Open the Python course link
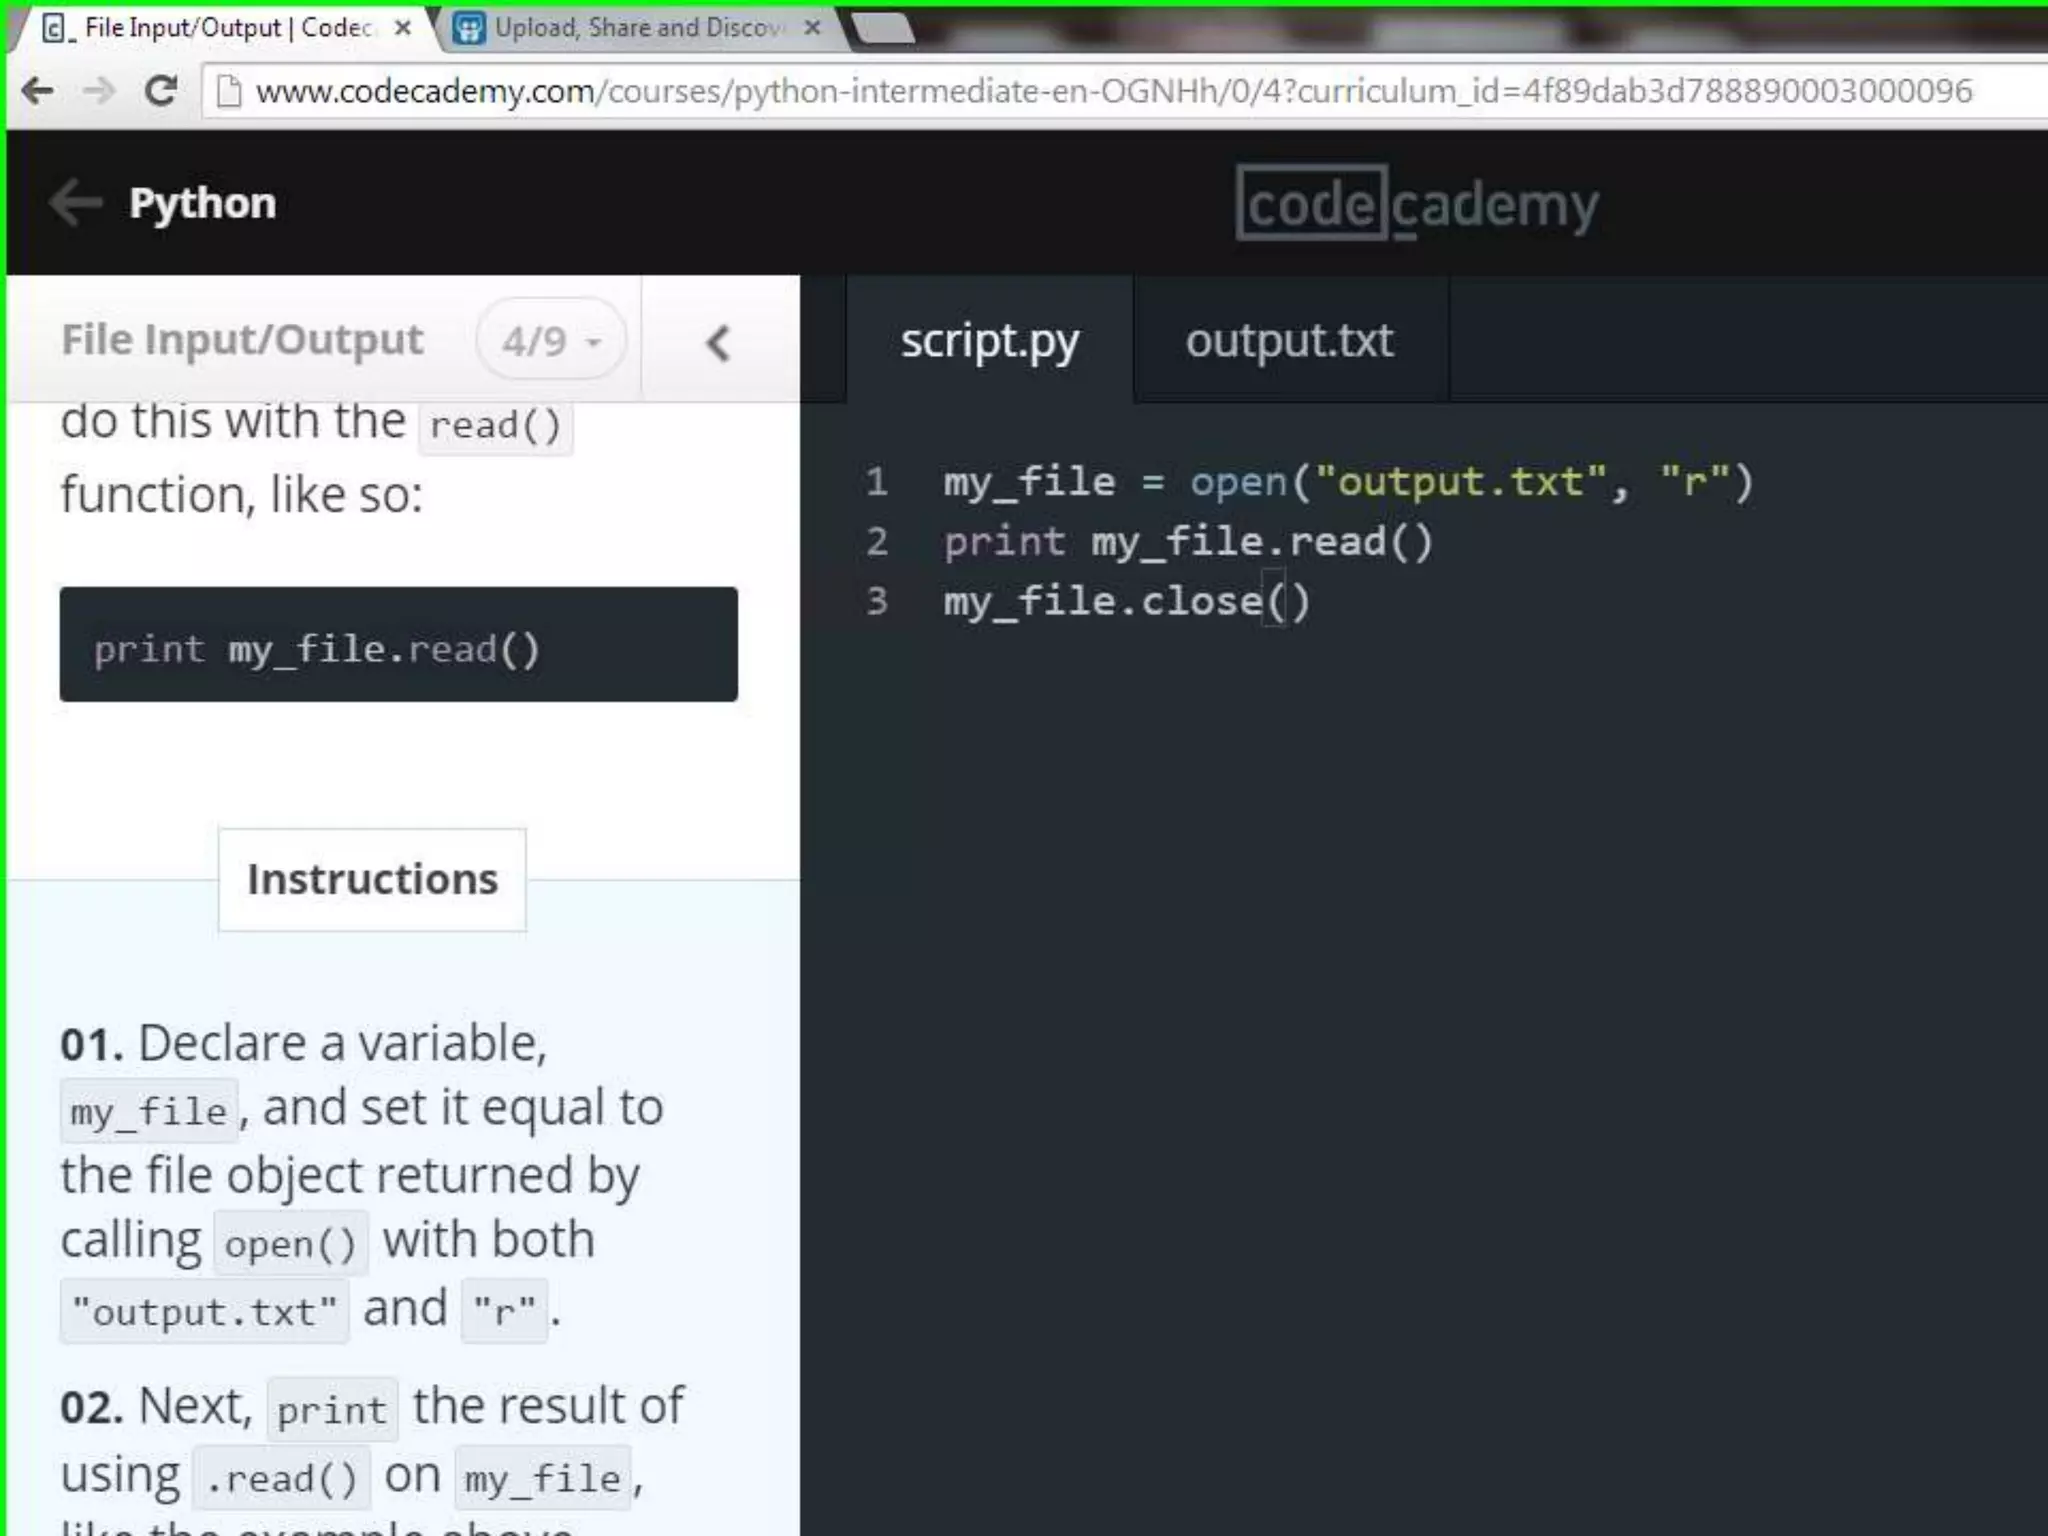Image resolution: width=2048 pixels, height=1536 pixels. 202,203
